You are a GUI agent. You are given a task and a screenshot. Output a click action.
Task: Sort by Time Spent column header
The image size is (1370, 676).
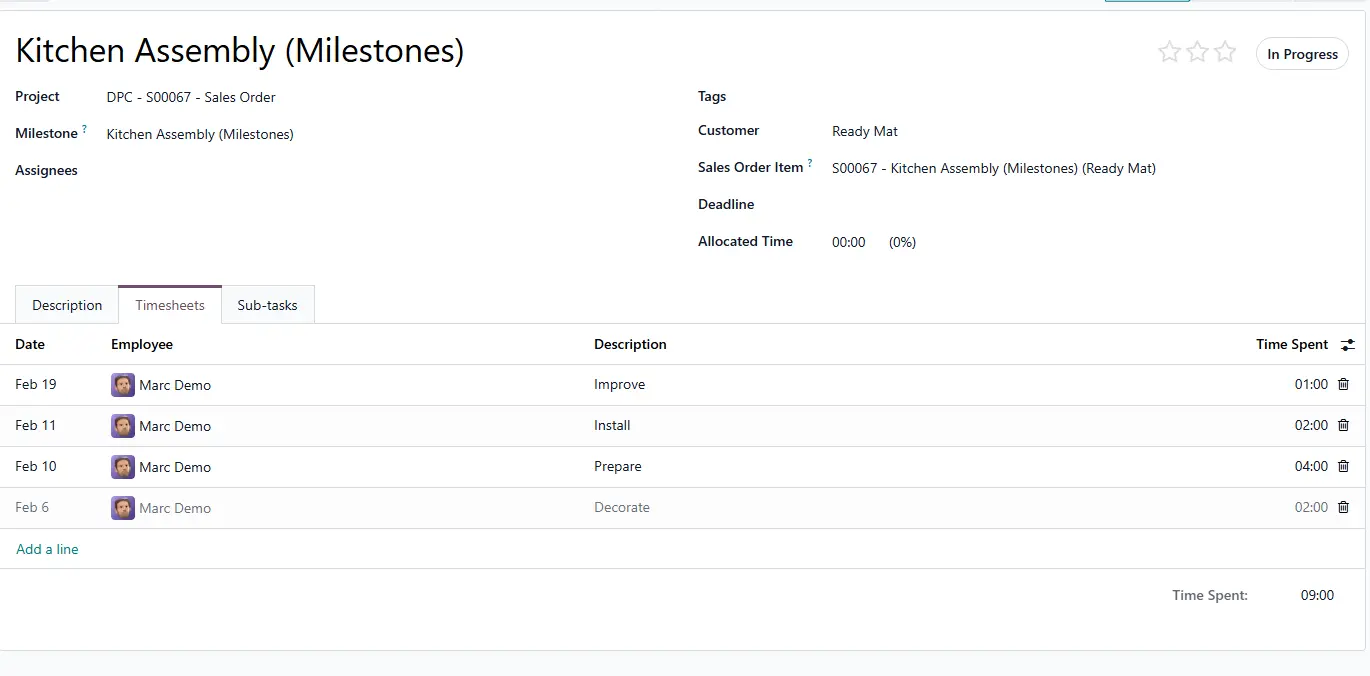[1291, 344]
